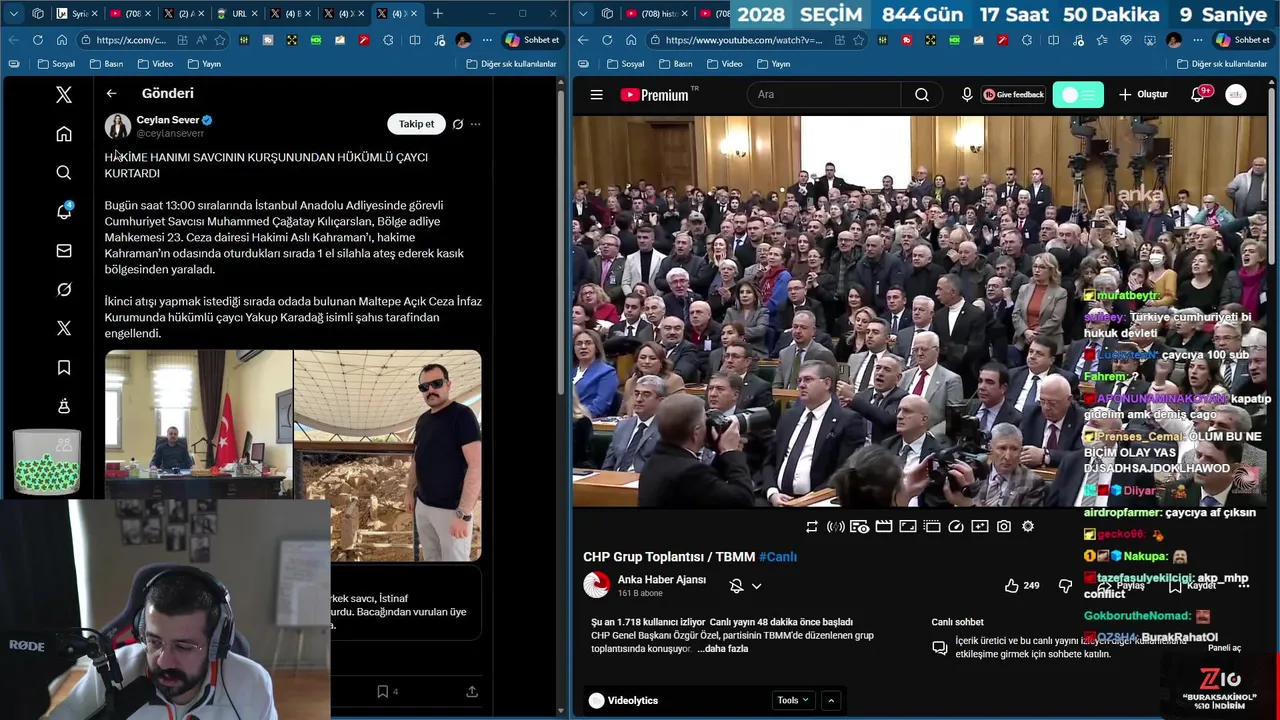Viewport: 1280px width, 720px height.
Task: Go back using arrow beside Gönderi
Action: (111, 93)
